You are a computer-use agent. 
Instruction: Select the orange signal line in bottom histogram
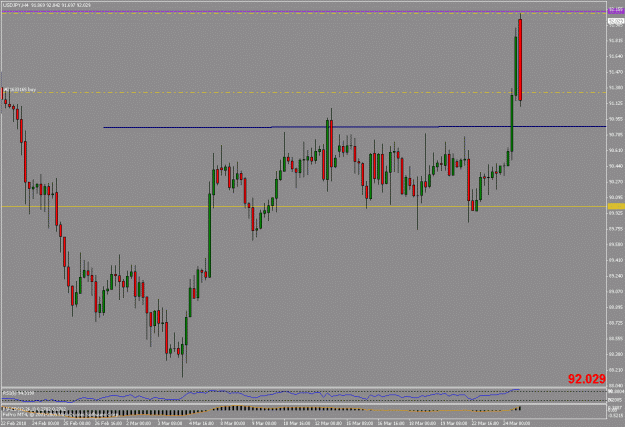pos(259,409)
